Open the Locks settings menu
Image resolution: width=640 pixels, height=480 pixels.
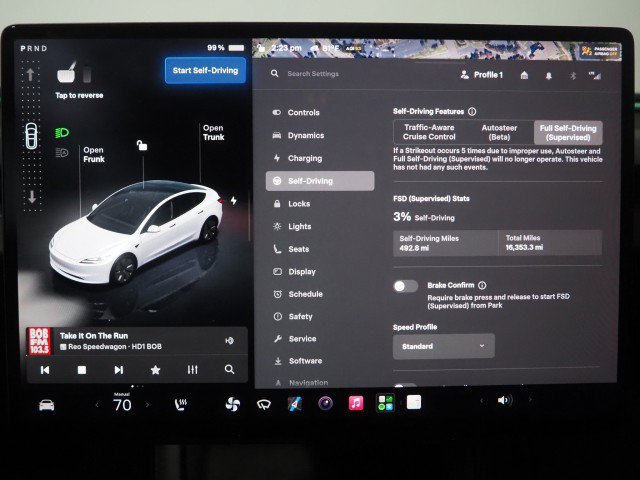(x=299, y=204)
